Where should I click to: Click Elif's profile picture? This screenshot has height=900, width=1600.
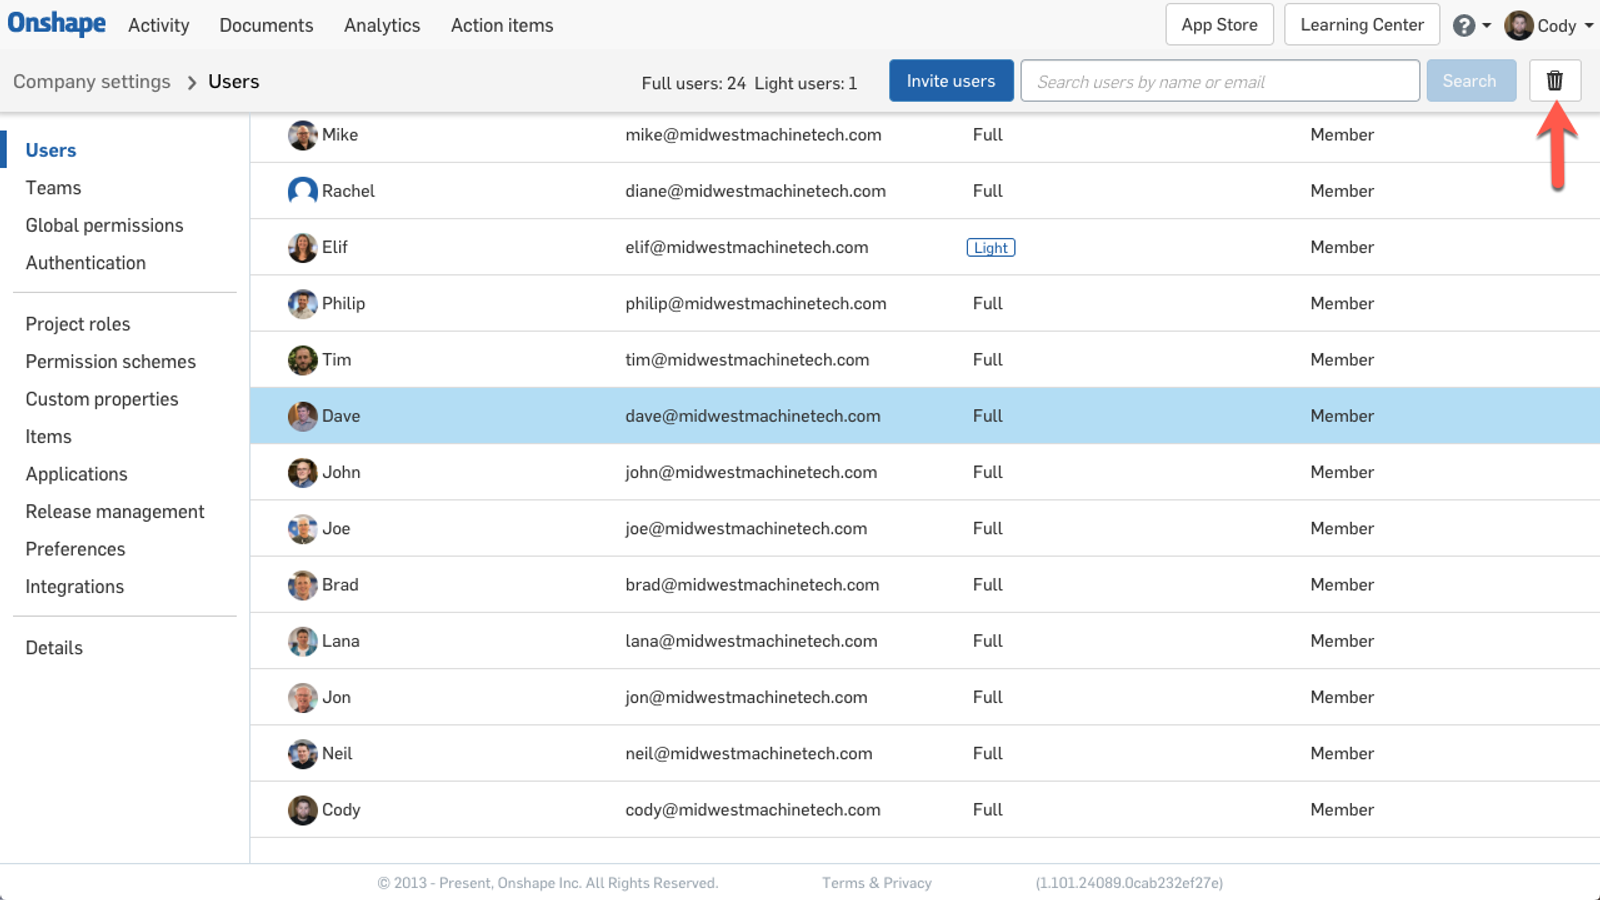coord(302,247)
